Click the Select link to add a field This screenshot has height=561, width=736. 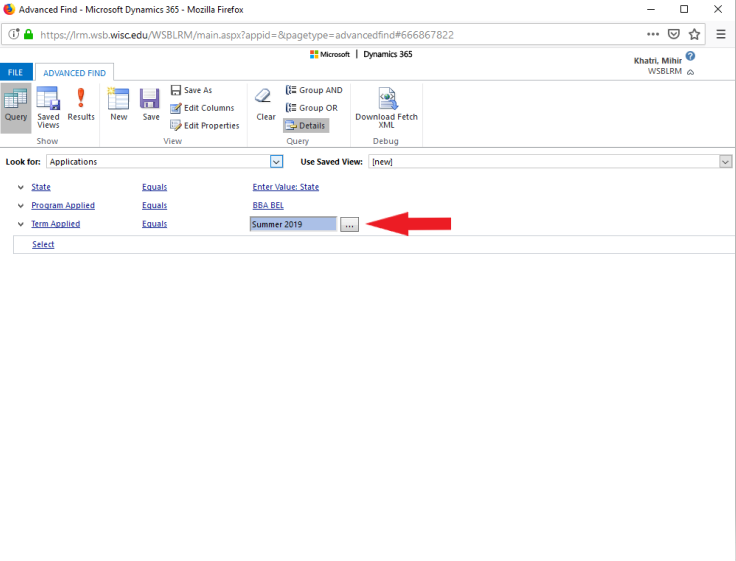pos(43,244)
